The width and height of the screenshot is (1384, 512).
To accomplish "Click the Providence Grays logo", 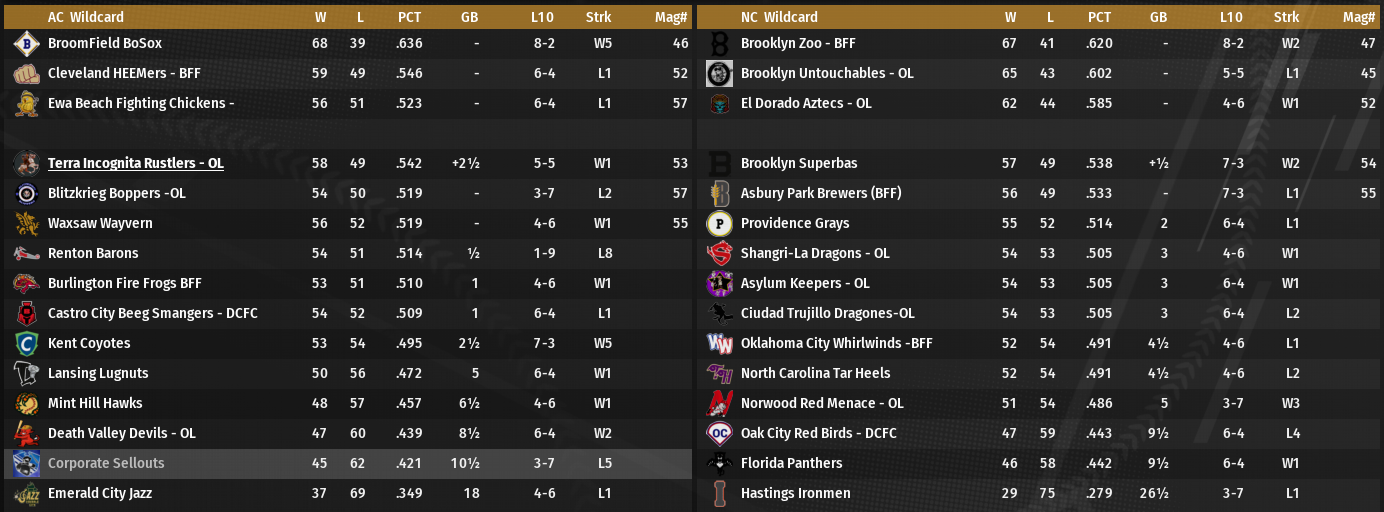I will coord(719,224).
